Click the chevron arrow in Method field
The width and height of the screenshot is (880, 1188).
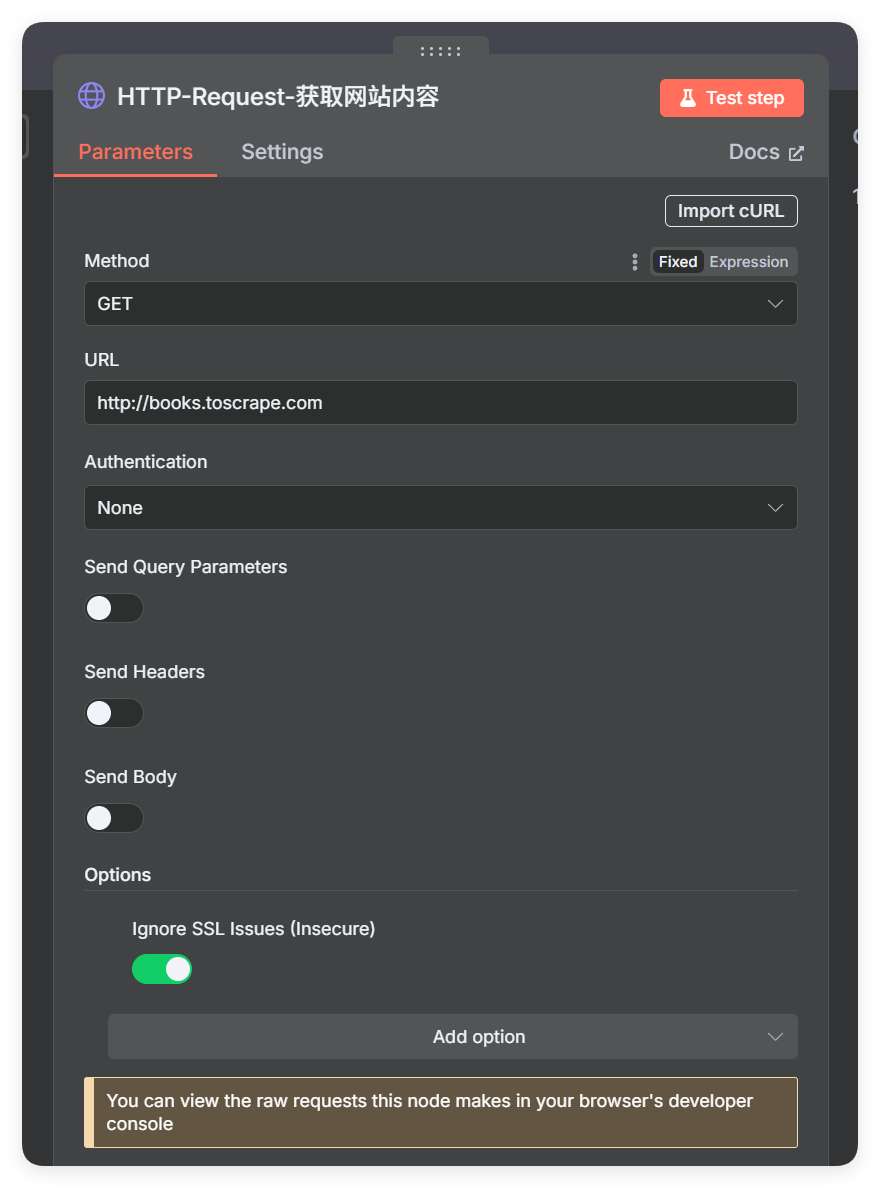click(x=775, y=304)
